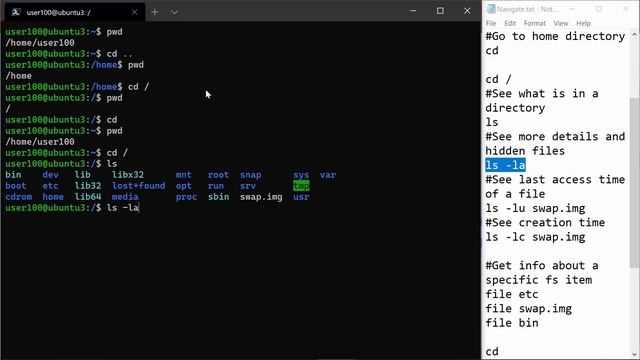Click the 'file swap.img' line in Notepad
The width and height of the screenshot is (640, 360).
point(529,309)
